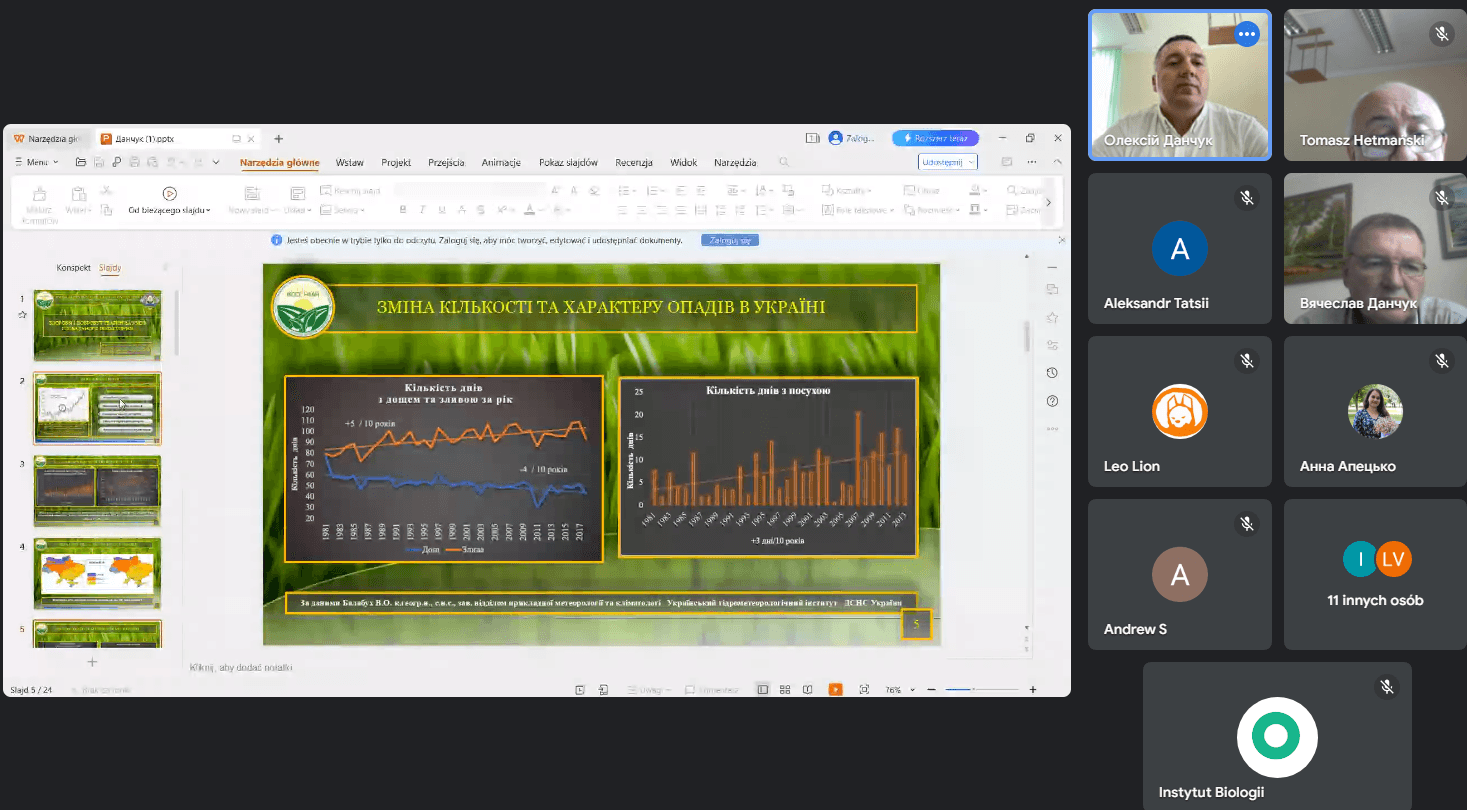The height and width of the screenshot is (810, 1467).
Task: Click the Zaloguj się button in the info bar
Action: click(x=731, y=240)
